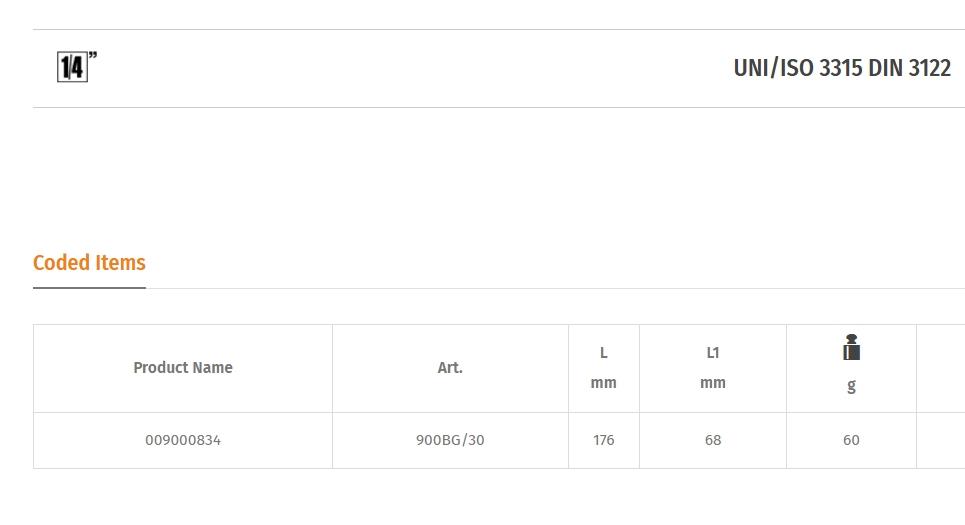Click the 68 L1 value cell
Viewport: 965px width, 525px height.
(x=713, y=440)
